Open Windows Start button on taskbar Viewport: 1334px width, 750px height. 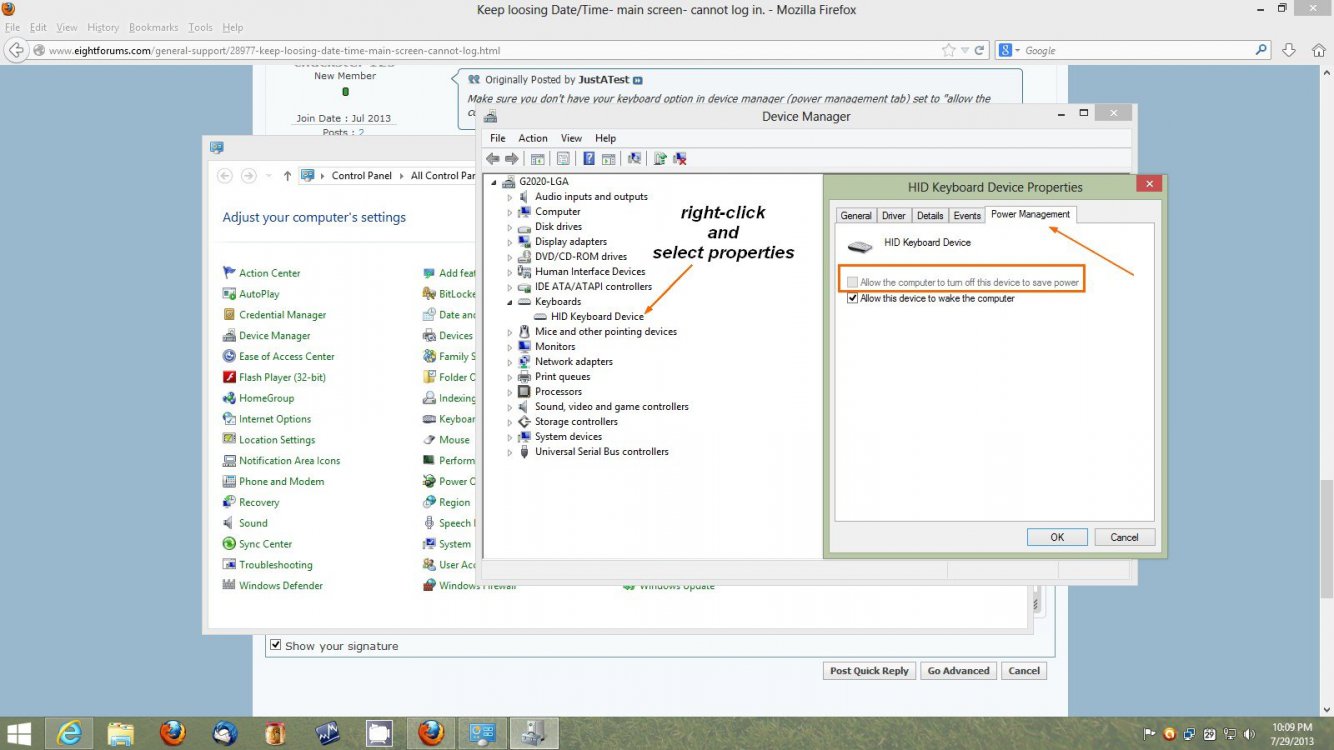click(x=19, y=733)
